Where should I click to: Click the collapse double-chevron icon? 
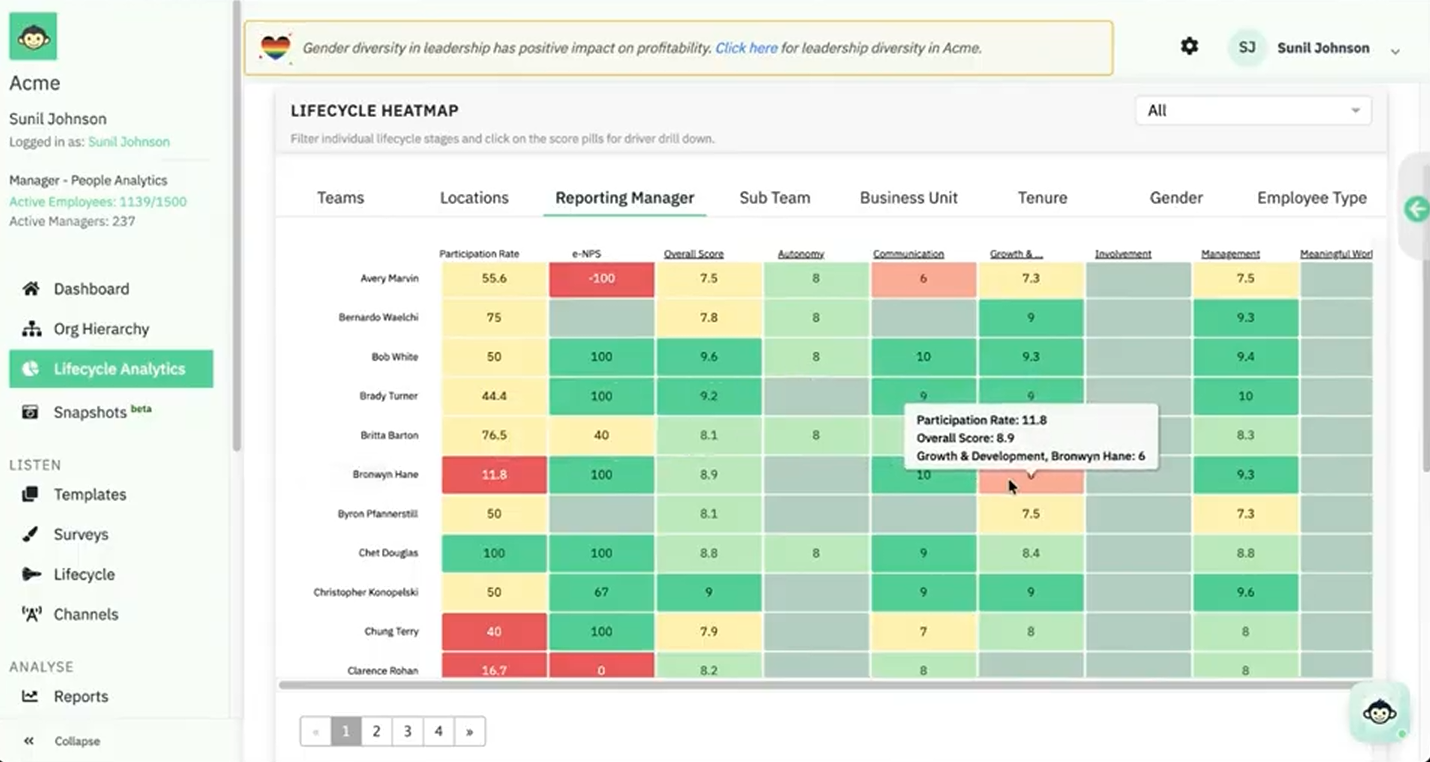point(29,741)
